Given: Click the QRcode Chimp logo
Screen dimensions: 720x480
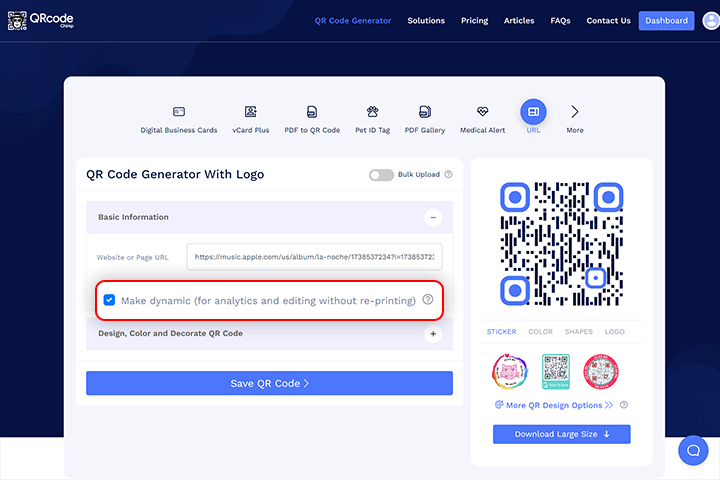Looking at the screenshot, I should point(41,20).
